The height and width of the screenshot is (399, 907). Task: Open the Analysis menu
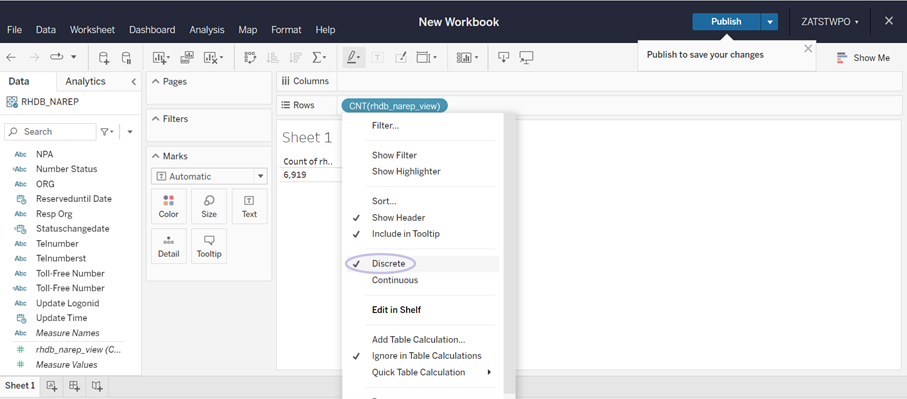coord(207,29)
